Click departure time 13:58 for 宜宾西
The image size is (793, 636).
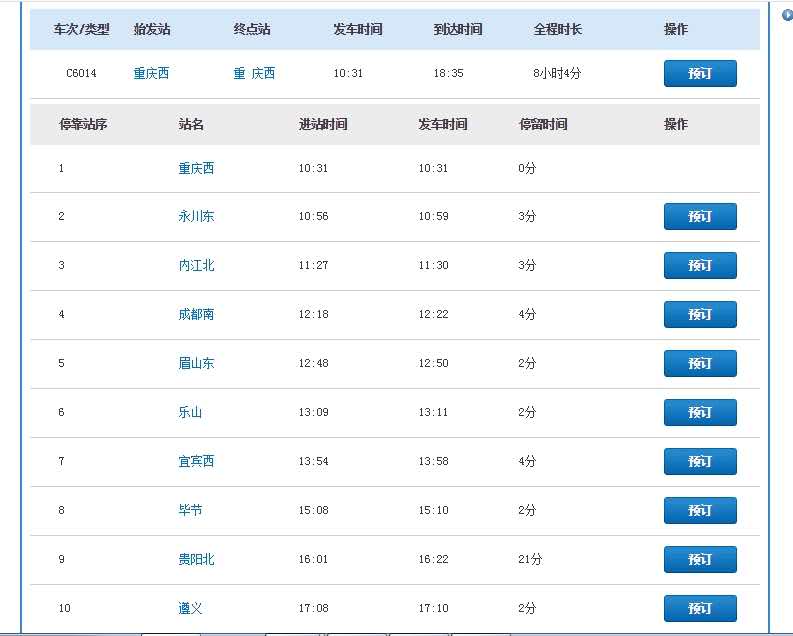(x=433, y=461)
